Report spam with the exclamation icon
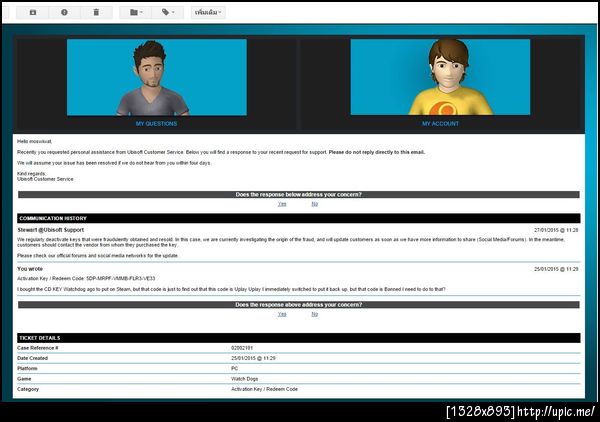 click(64, 12)
